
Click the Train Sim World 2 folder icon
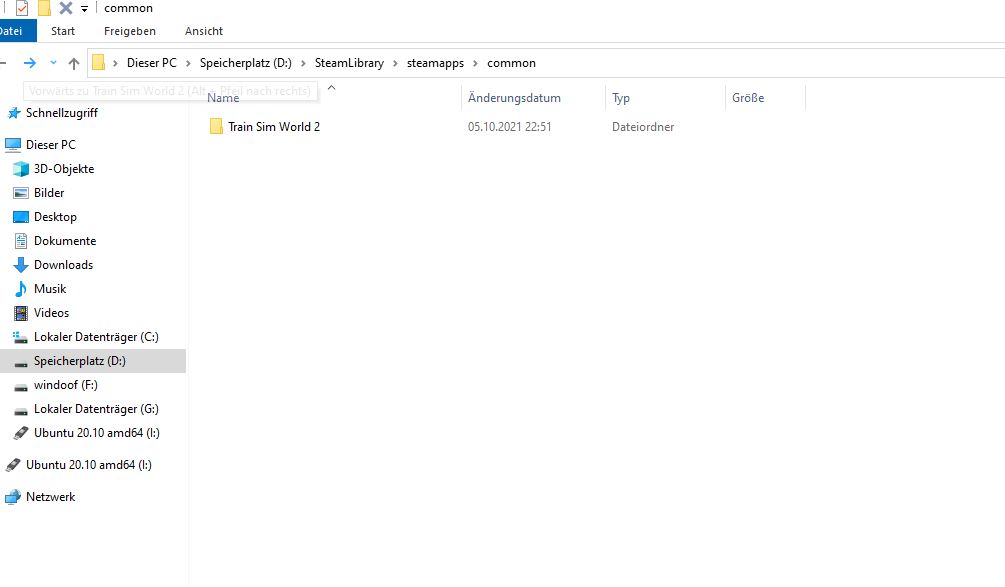(x=216, y=126)
